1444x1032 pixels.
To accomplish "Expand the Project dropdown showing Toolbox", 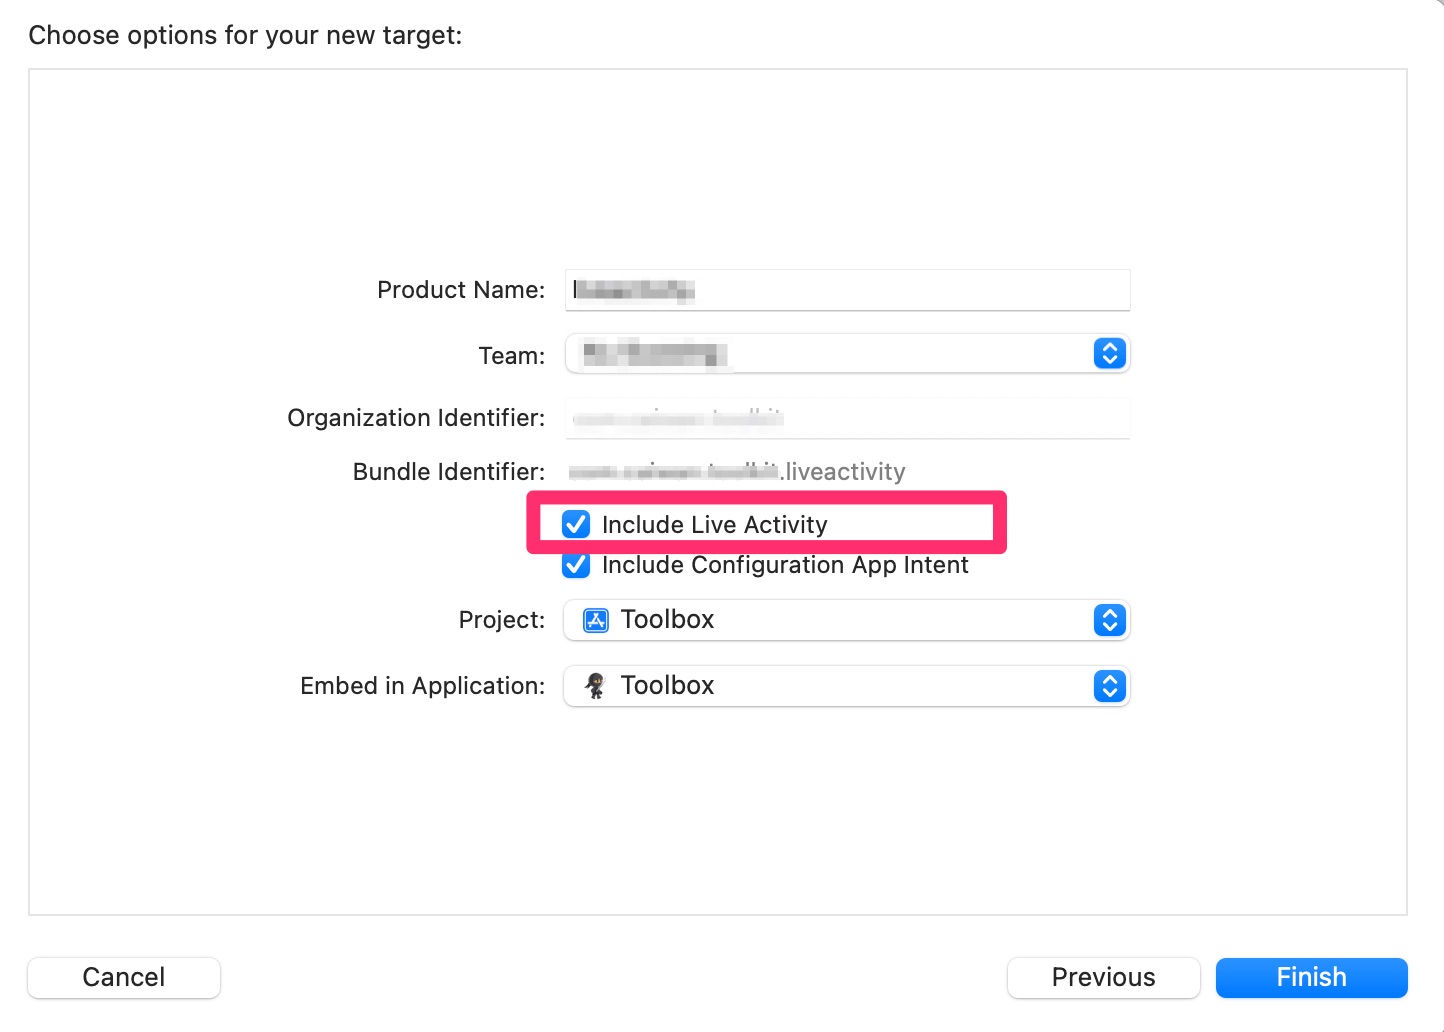I will pos(845,620).
